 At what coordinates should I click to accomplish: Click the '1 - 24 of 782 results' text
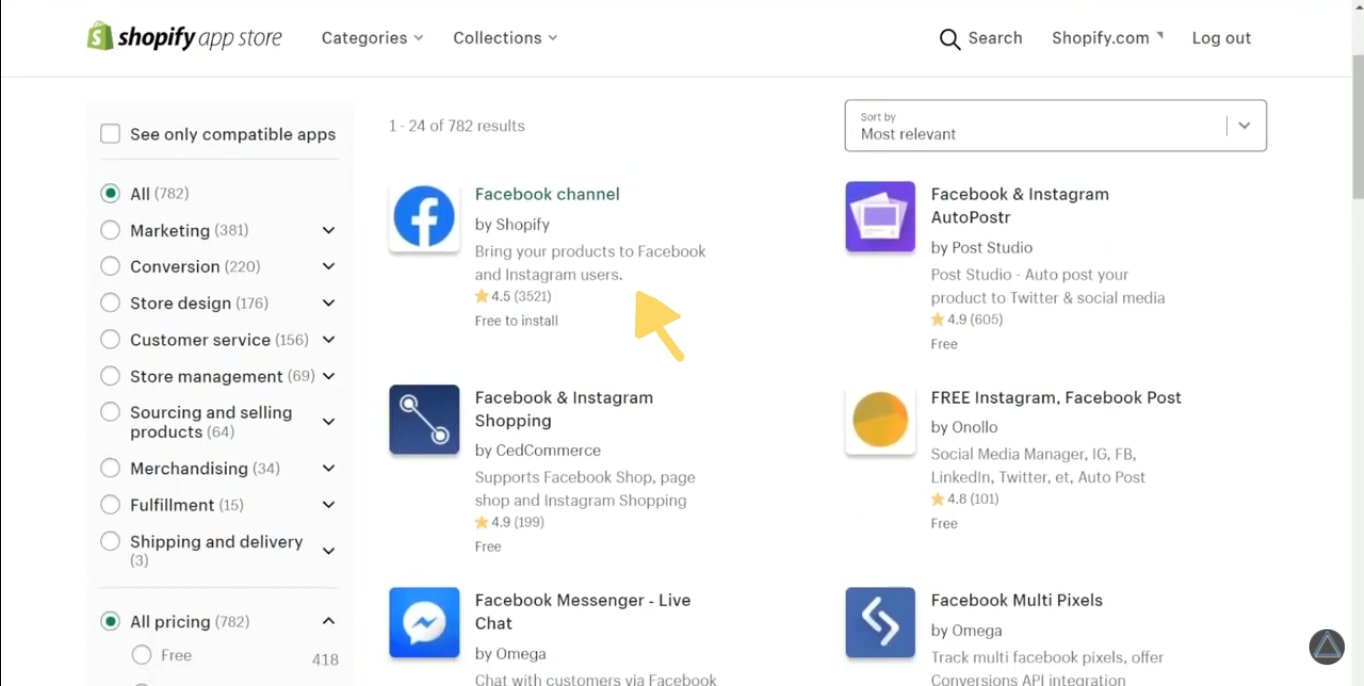click(x=457, y=126)
